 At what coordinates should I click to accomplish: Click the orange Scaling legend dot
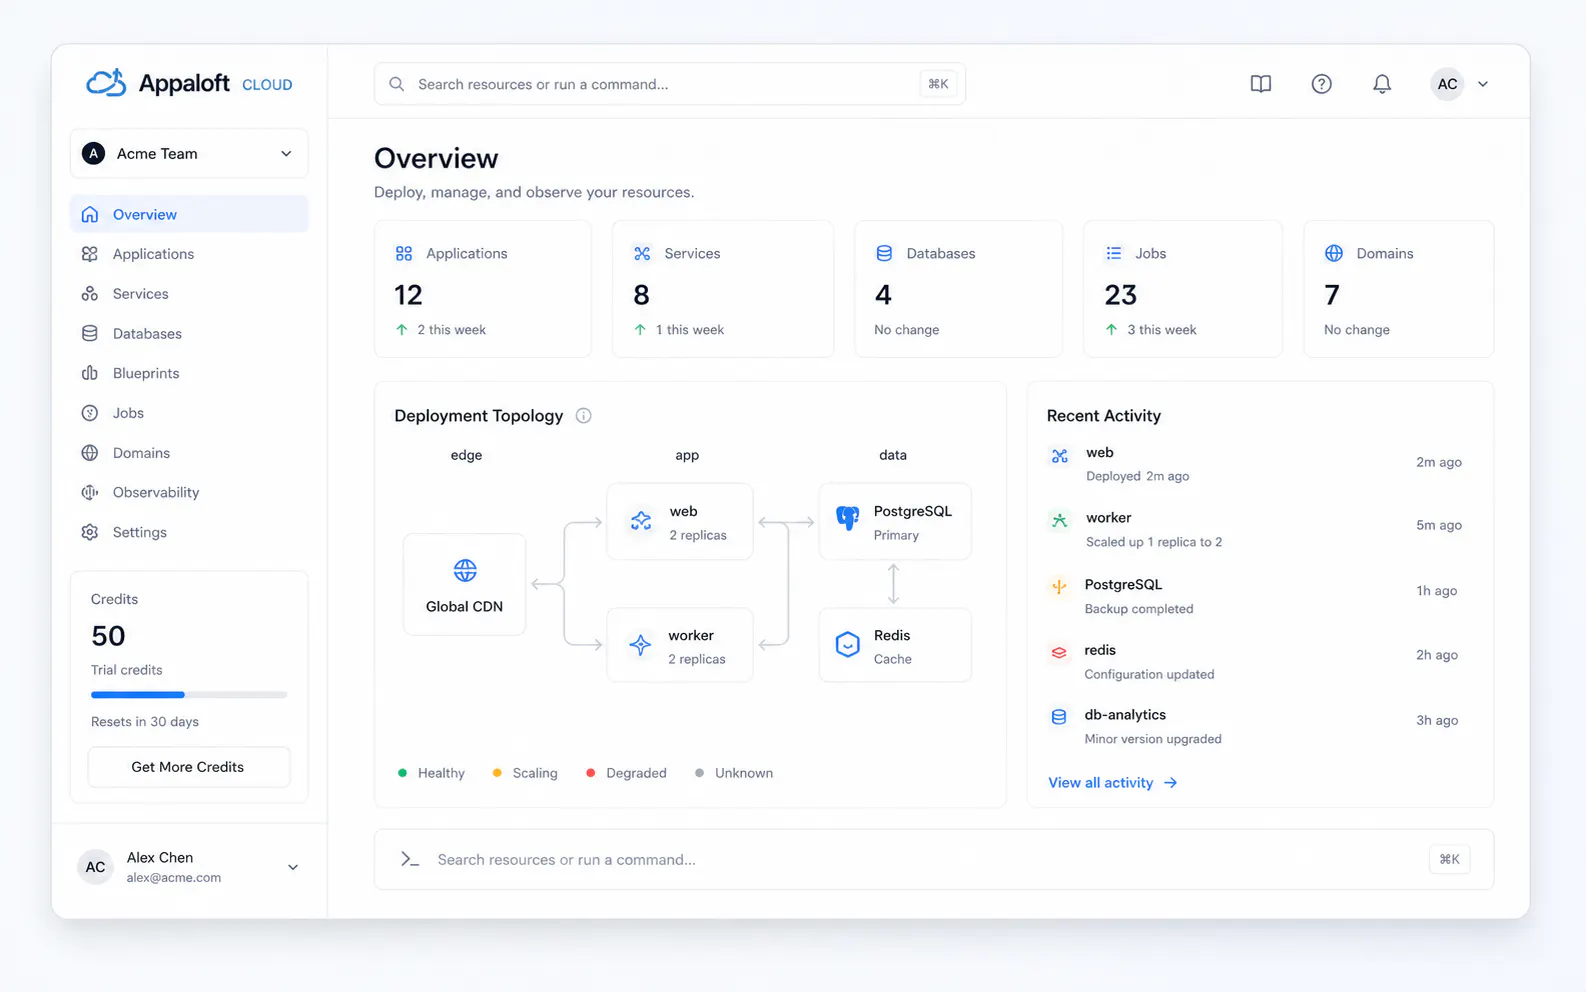click(497, 773)
